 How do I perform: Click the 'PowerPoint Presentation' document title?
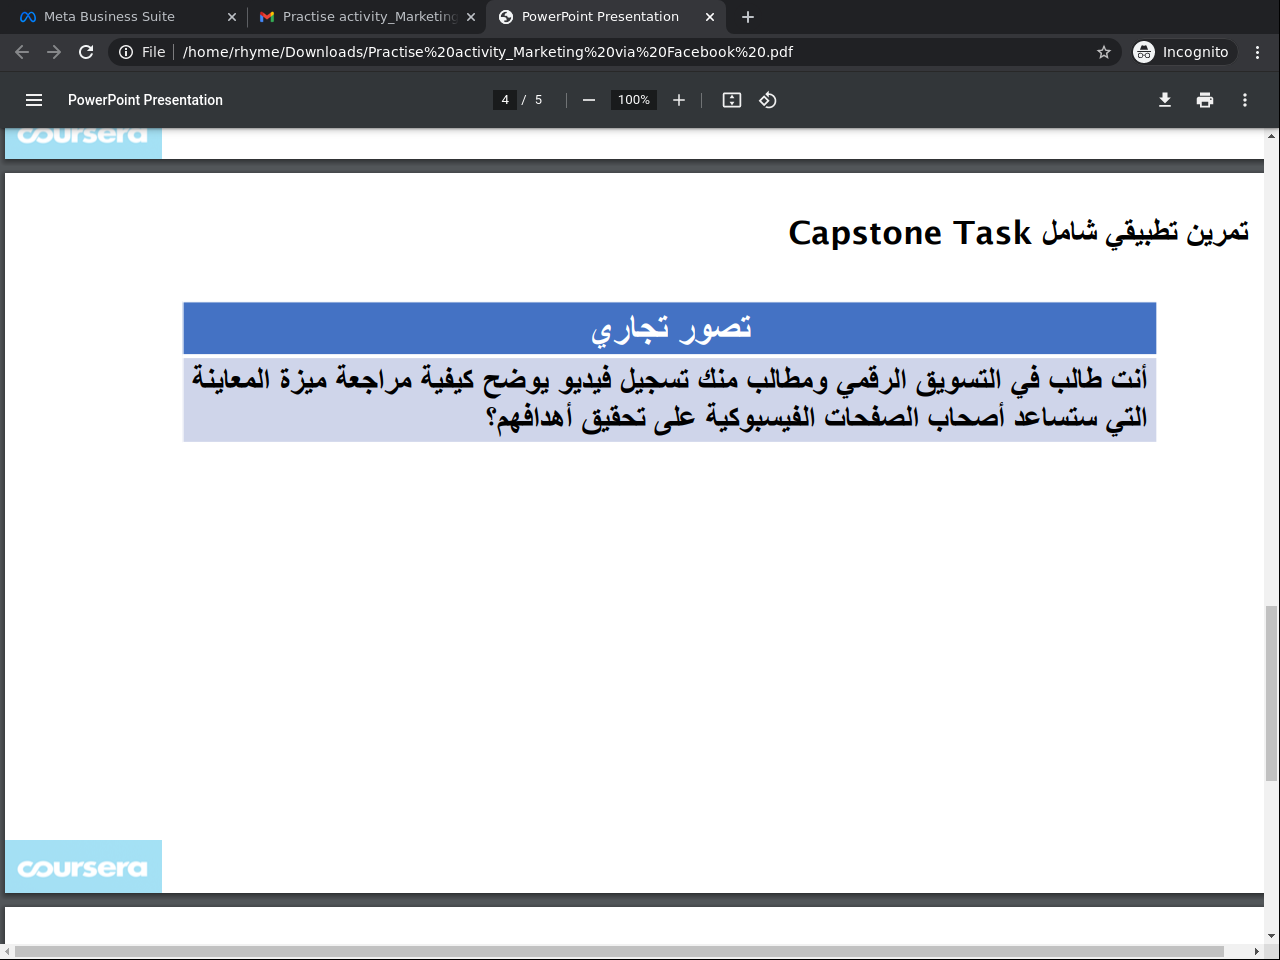(x=145, y=100)
